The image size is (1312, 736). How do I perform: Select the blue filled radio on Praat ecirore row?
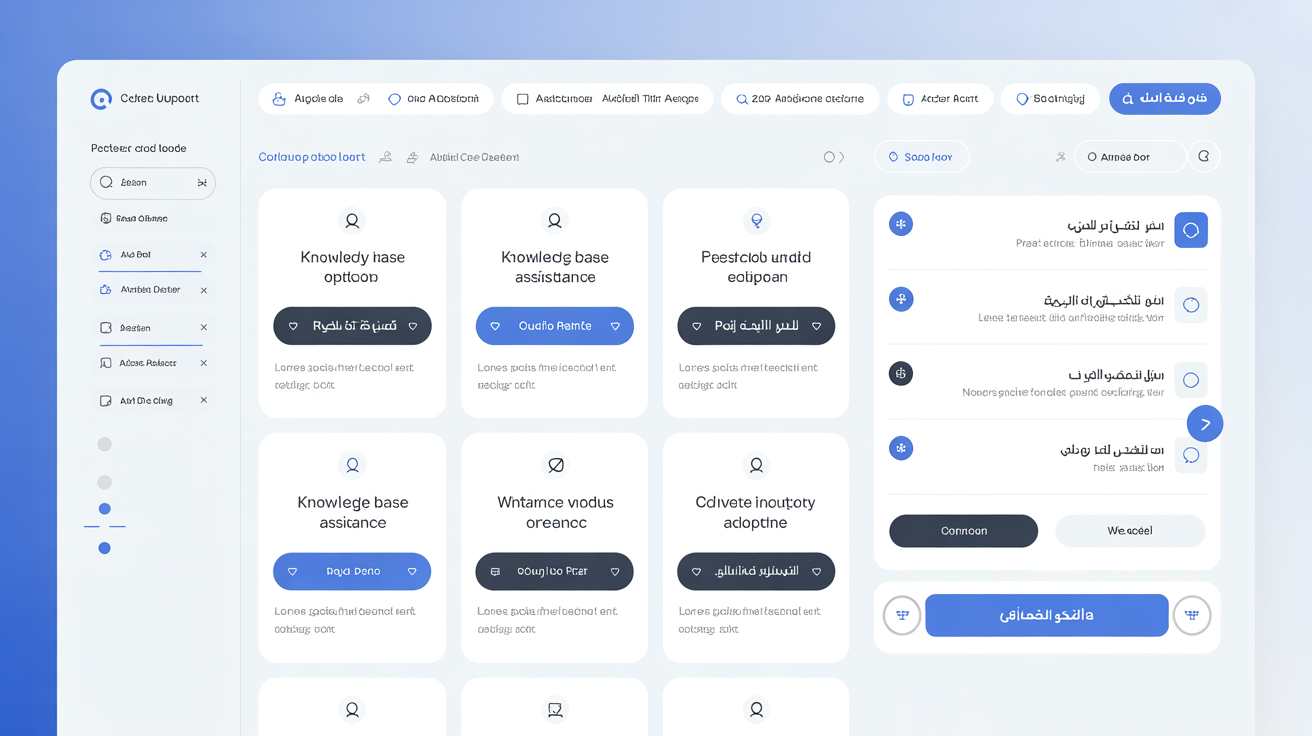[1191, 230]
